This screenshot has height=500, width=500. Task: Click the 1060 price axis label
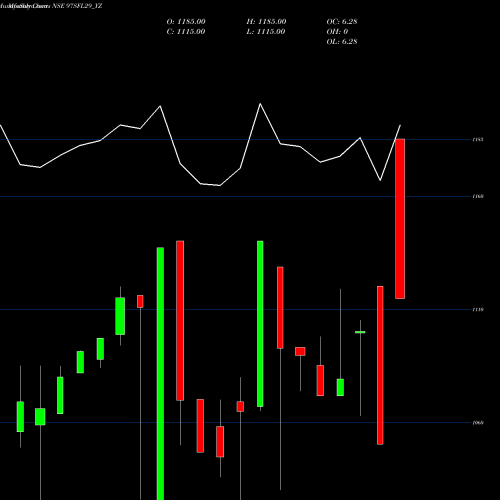coord(478,423)
